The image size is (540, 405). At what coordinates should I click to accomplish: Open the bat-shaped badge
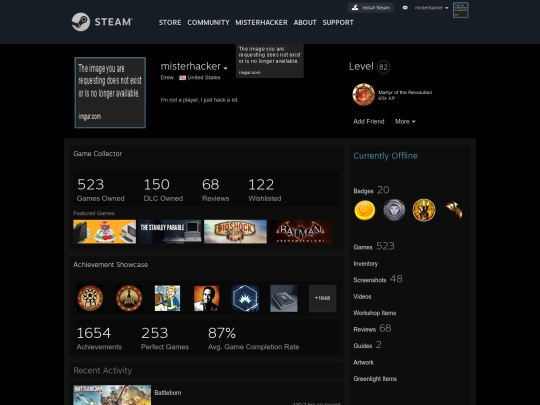tap(454, 210)
